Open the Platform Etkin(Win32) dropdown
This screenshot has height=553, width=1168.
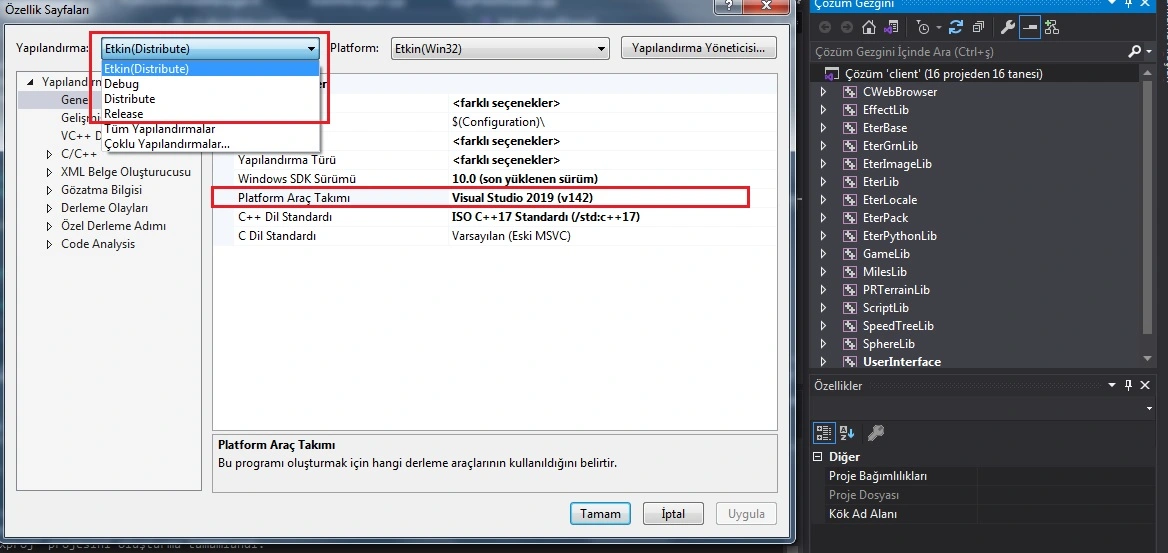498,49
